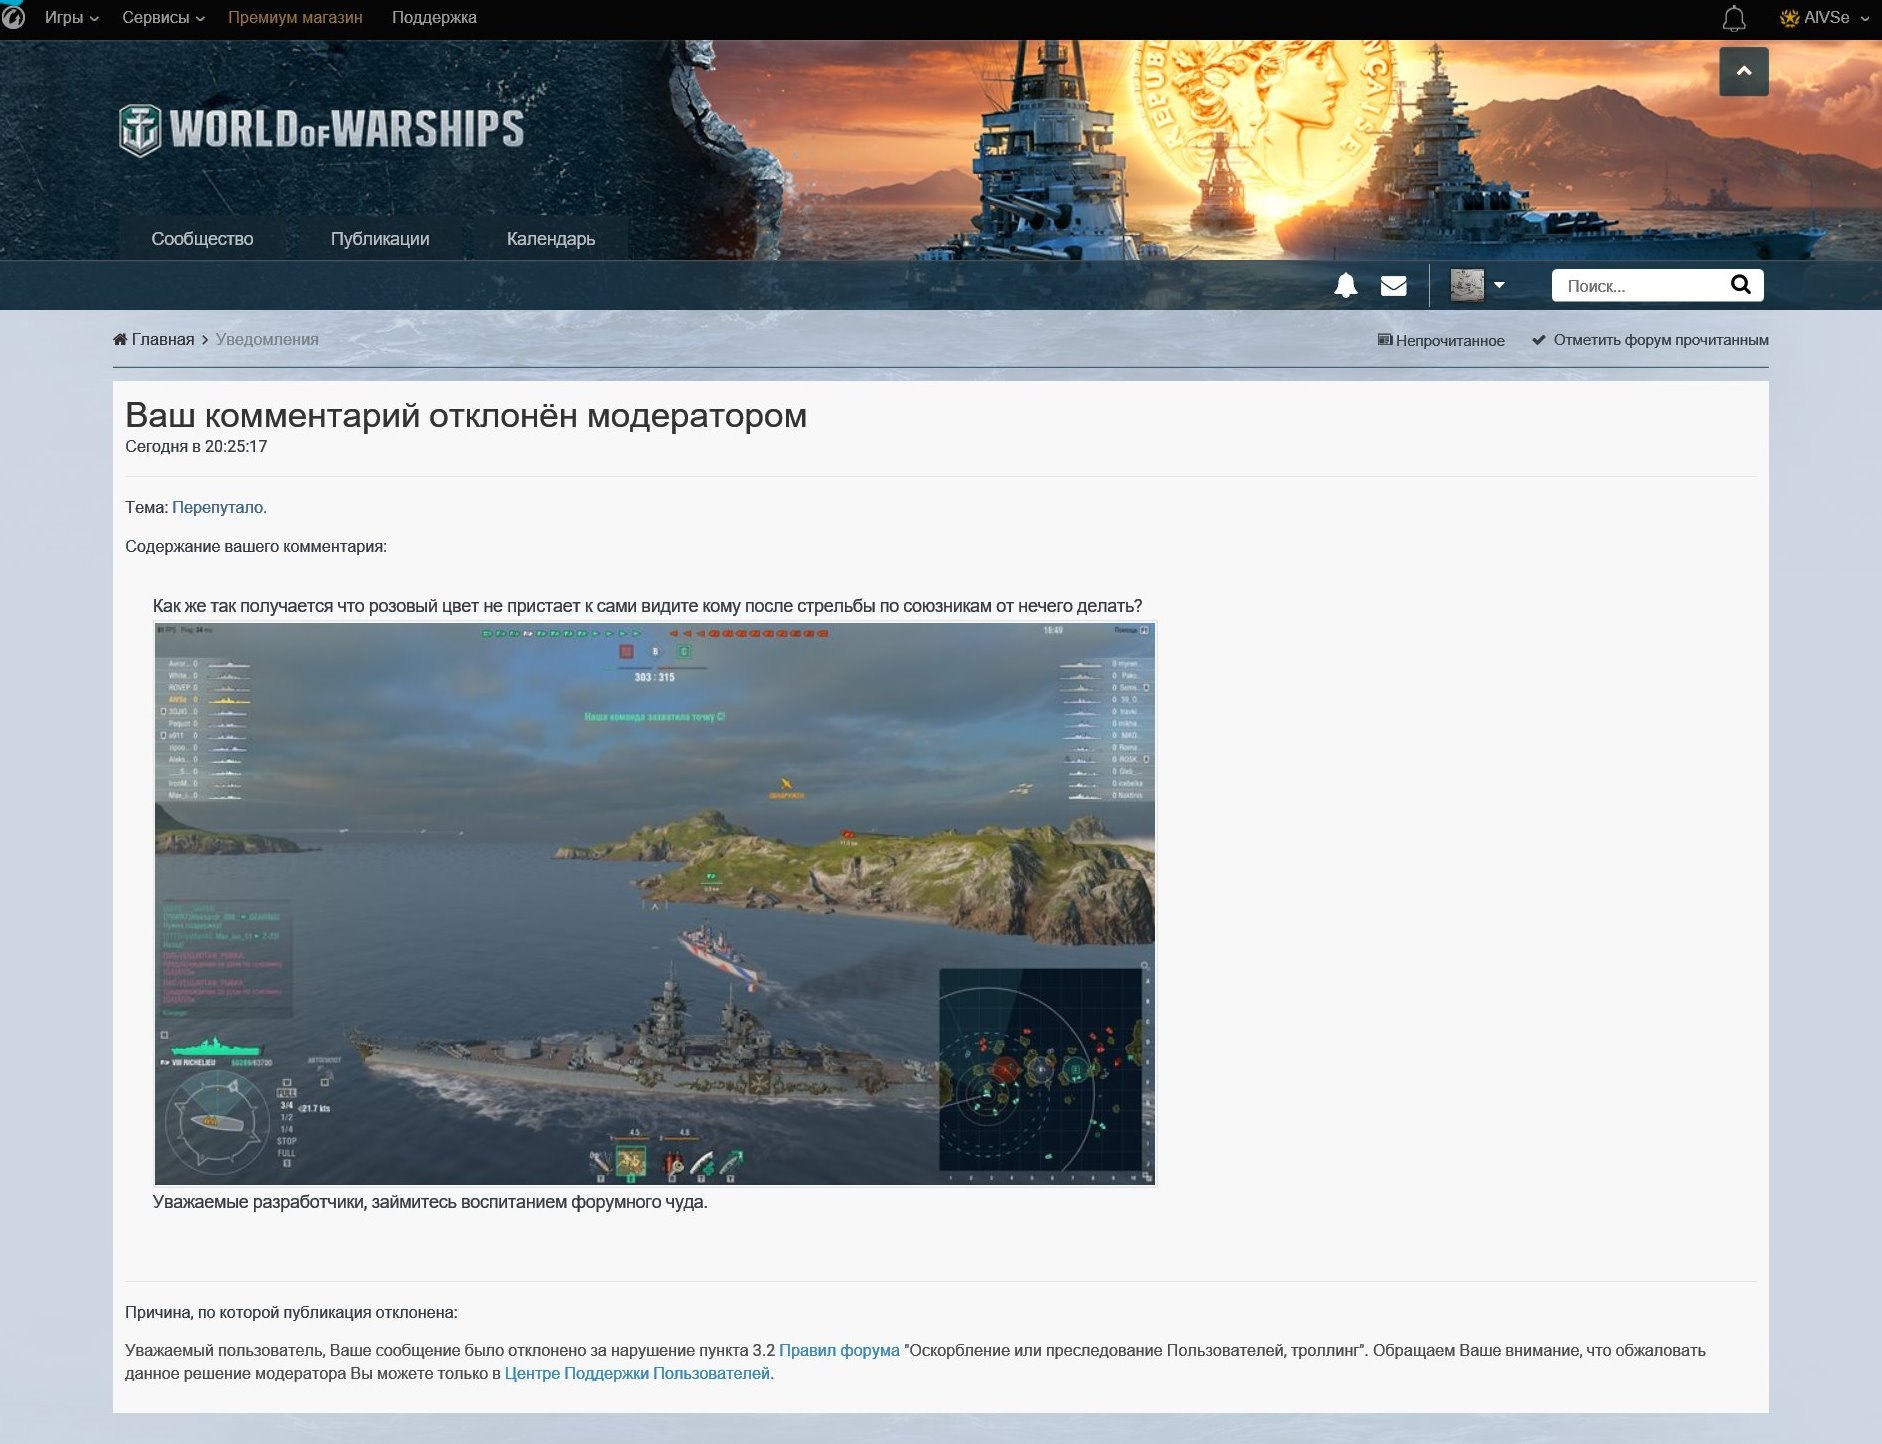This screenshot has width=1882, height=1444.
Task: Open the topic link Перепутало.
Action: pos(219,507)
